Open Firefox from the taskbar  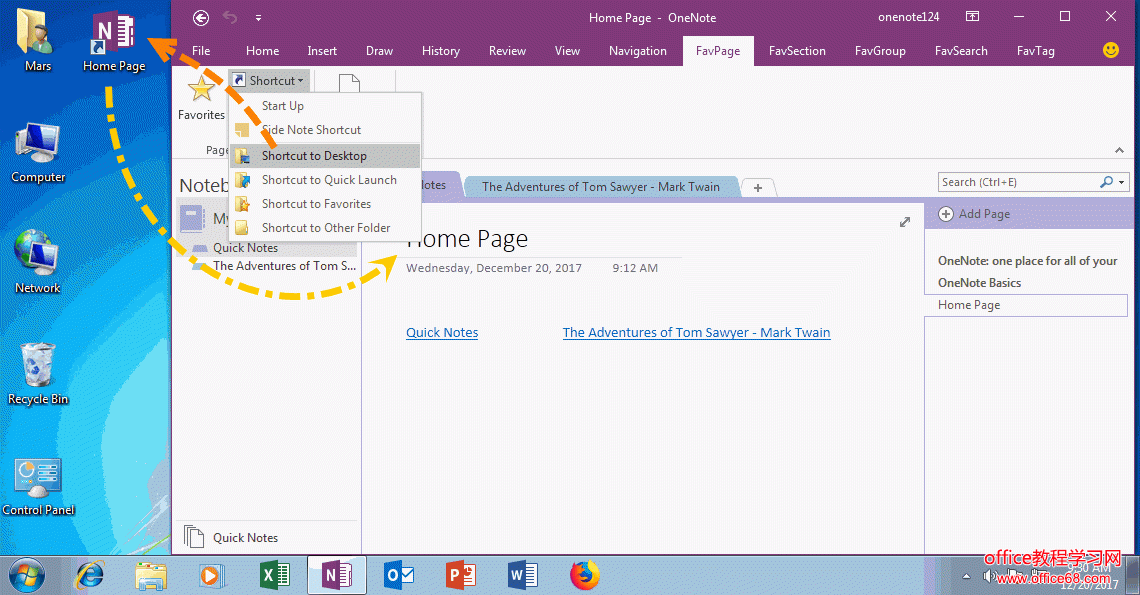tap(584, 575)
